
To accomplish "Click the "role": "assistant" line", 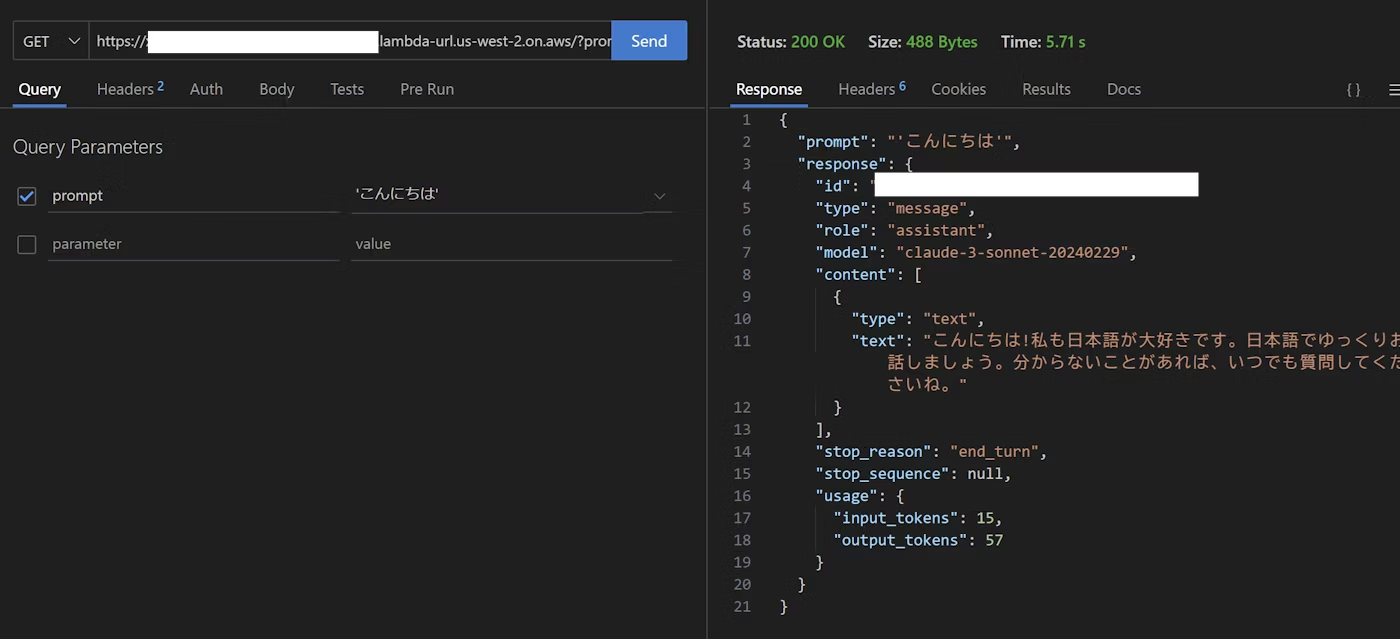I will tap(904, 230).
